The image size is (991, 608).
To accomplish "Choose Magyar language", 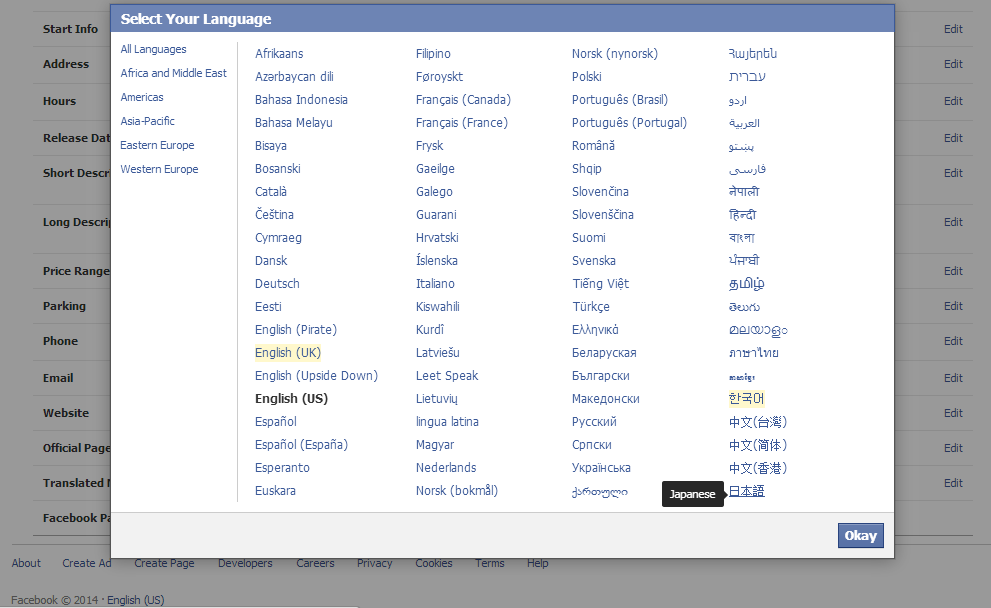I will [435, 445].
